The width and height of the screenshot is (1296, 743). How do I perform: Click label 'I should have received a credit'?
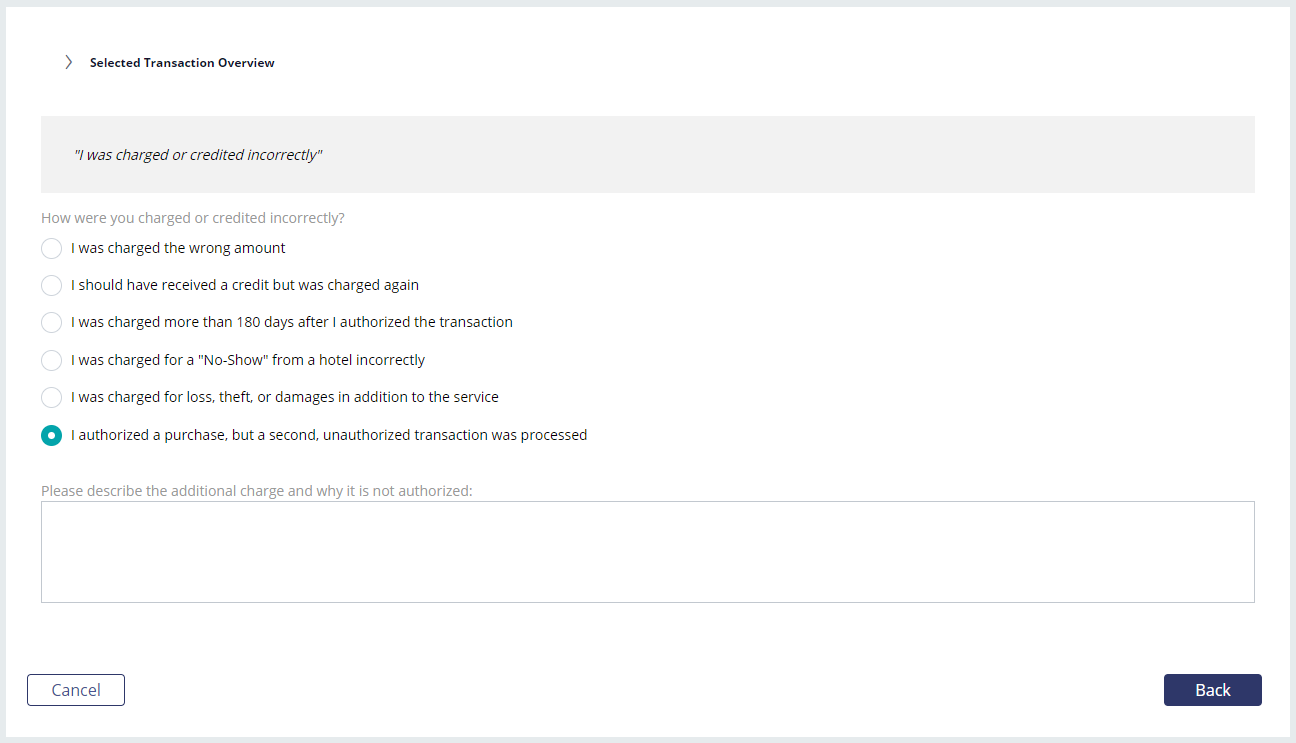pyautogui.click(x=245, y=285)
